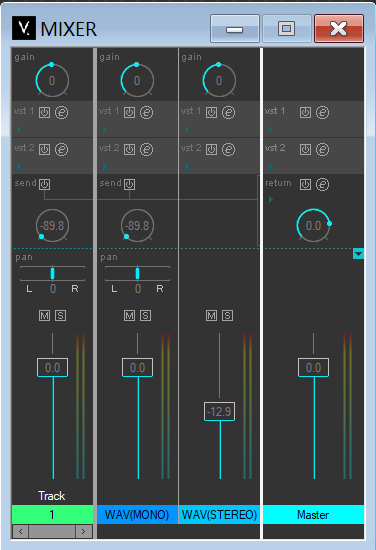The image size is (376, 550).
Task: Open the vst 2 editor on Track 1
Action: click(62, 149)
